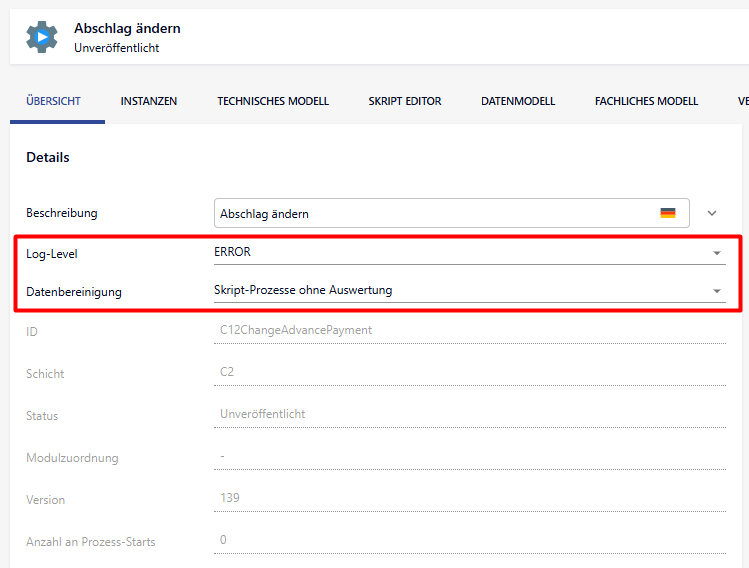Go to the Technisches Modell tab
Image resolution: width=749 pixels, height=568 pixels.
(272, 101)
